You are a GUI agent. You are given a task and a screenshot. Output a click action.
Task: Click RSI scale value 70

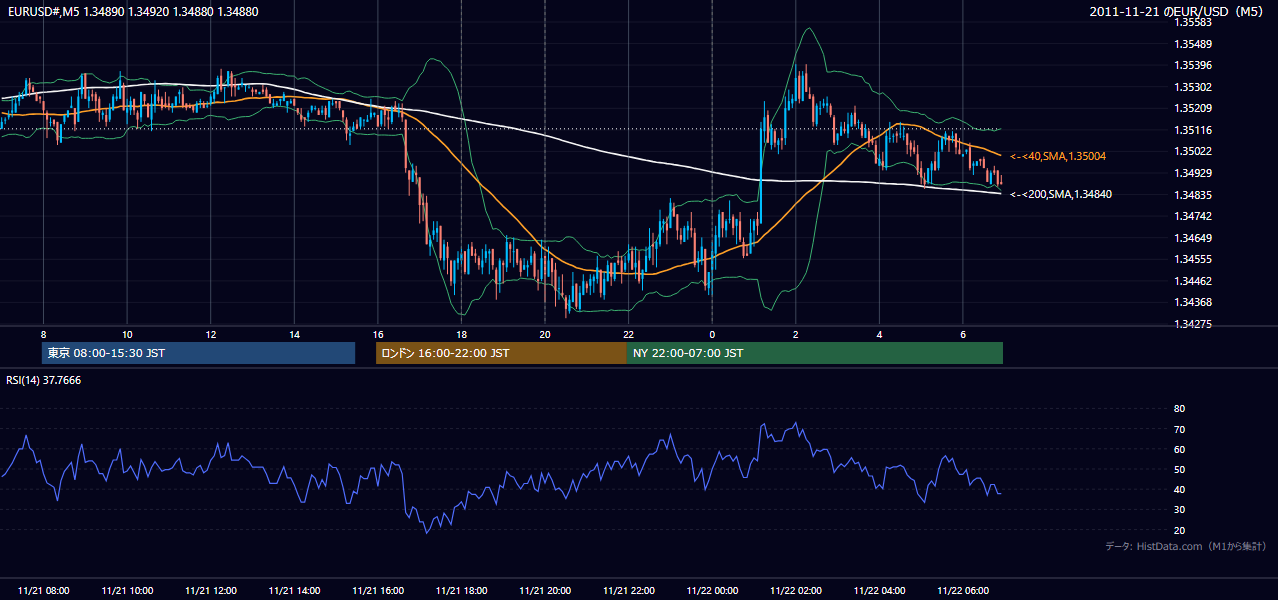1179,429
